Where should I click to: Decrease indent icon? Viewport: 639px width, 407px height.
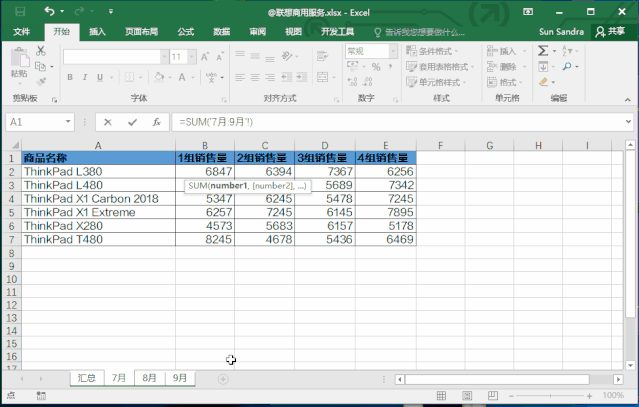click(286, 77)
